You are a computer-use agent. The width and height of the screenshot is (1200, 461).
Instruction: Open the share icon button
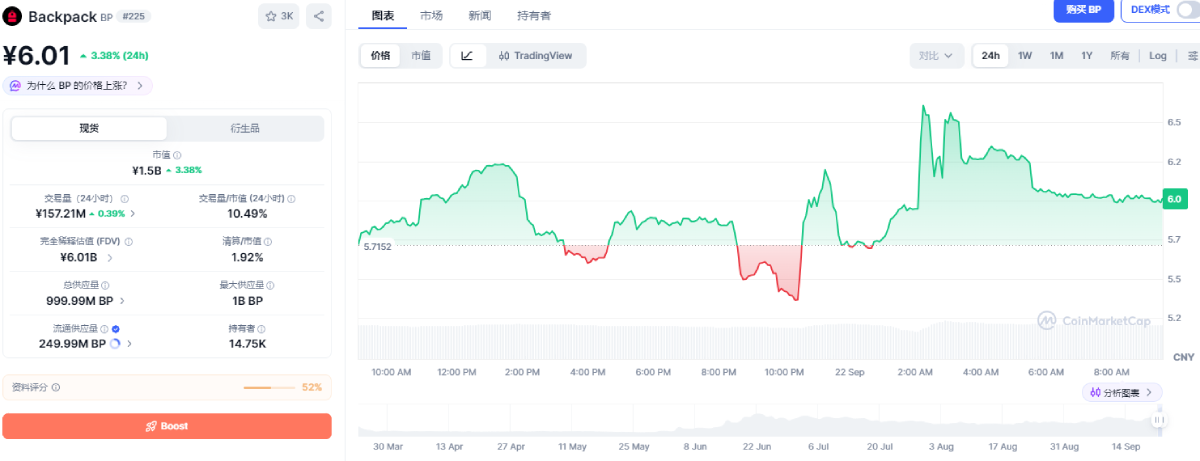click(318, 16)
